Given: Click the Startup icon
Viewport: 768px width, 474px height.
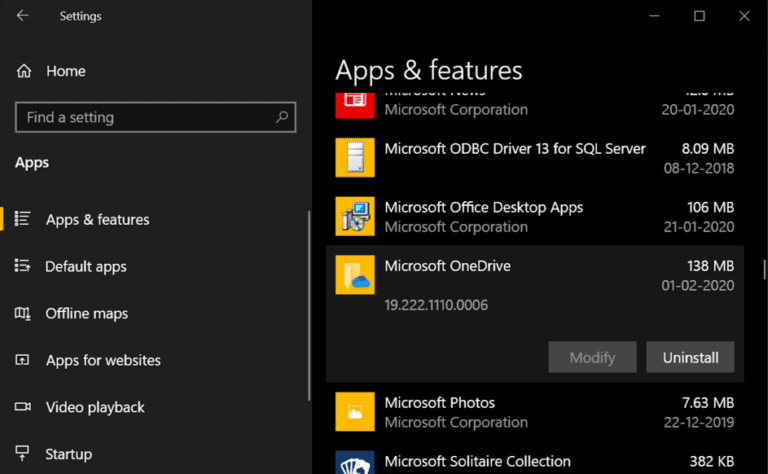Looking at the screenshot, I should pyautogui.click(x=23, y=453).
